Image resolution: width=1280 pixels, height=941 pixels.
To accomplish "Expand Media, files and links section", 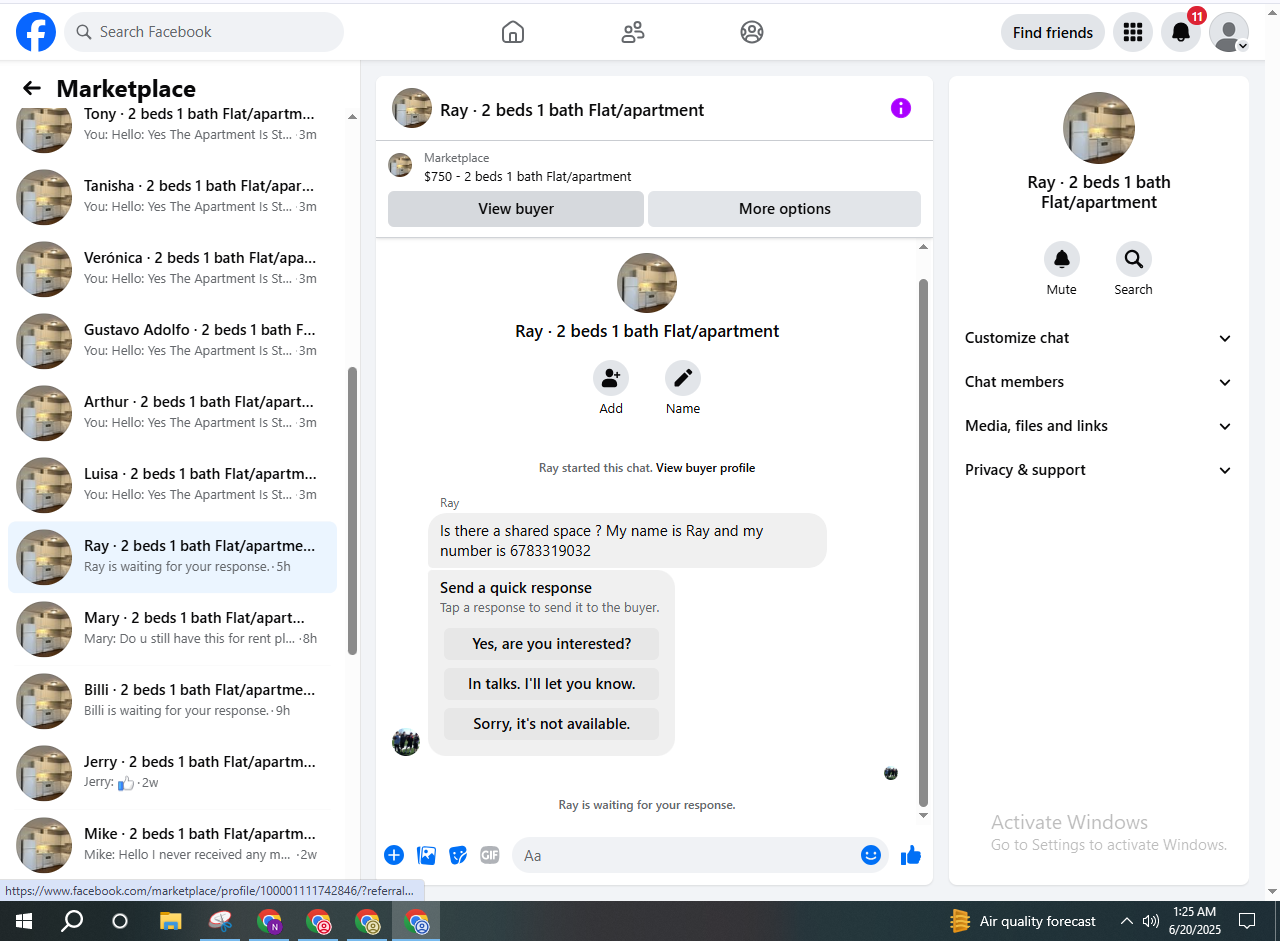I will point(1098,426).
